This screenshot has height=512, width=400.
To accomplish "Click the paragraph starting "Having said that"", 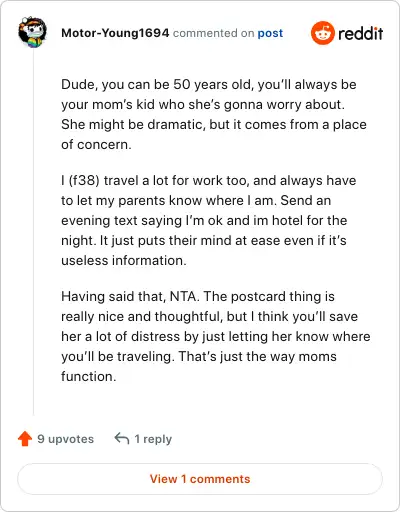I will click(x=216, y=336).
